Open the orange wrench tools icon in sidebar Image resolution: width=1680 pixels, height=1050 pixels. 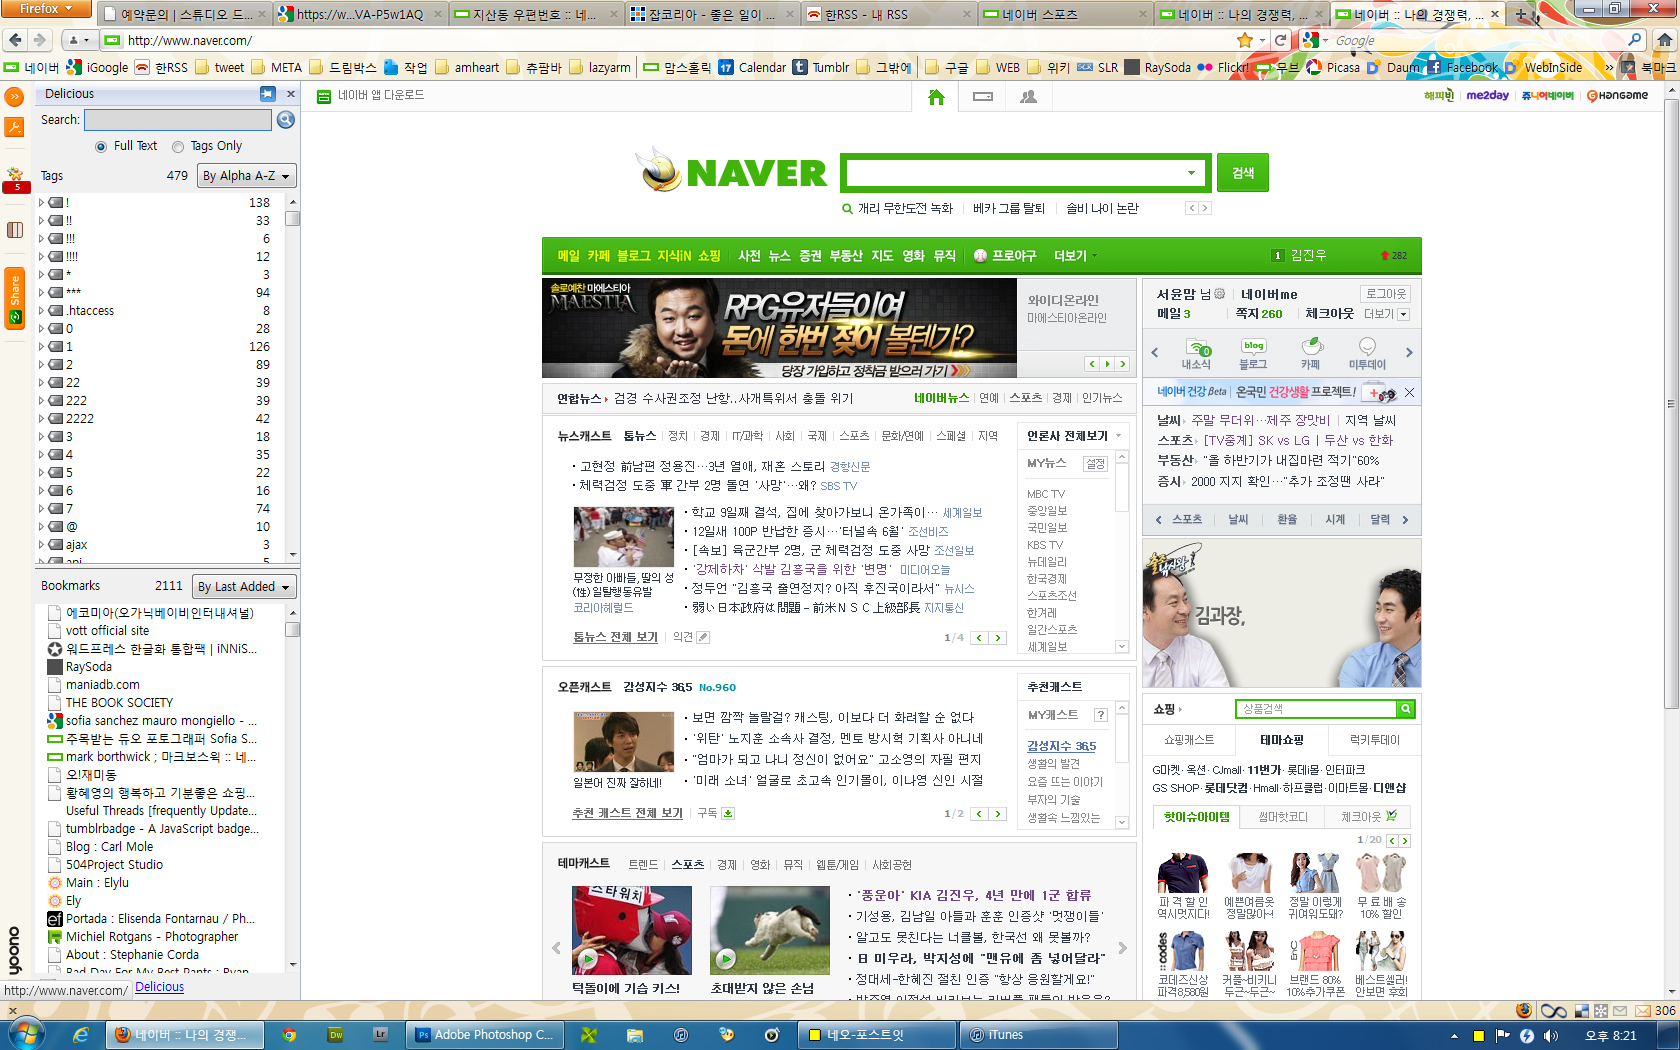[x=14, y=127]
